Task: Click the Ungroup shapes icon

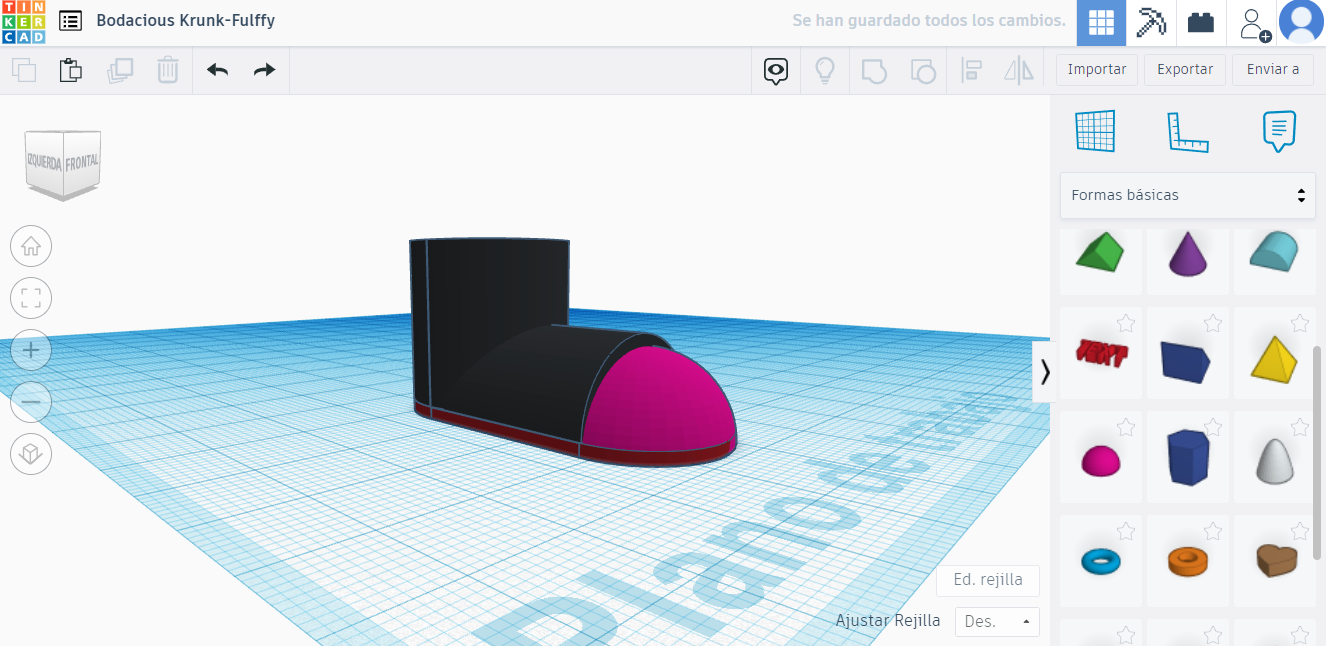Action: 923,70
